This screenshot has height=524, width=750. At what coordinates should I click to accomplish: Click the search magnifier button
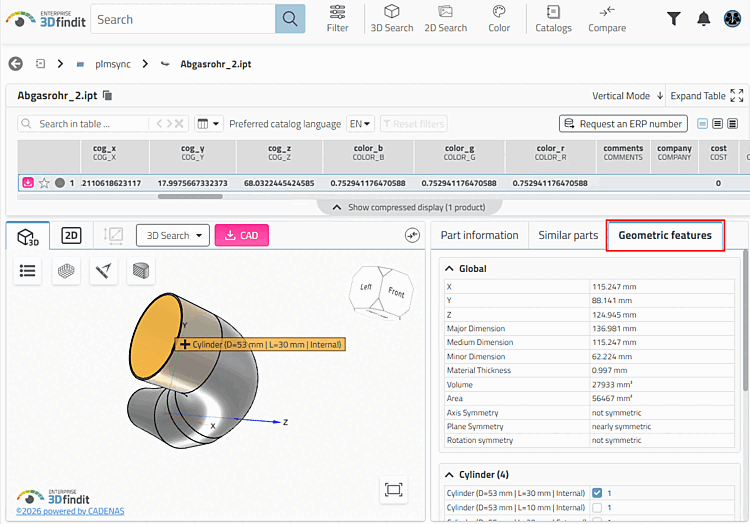point(290,19)
